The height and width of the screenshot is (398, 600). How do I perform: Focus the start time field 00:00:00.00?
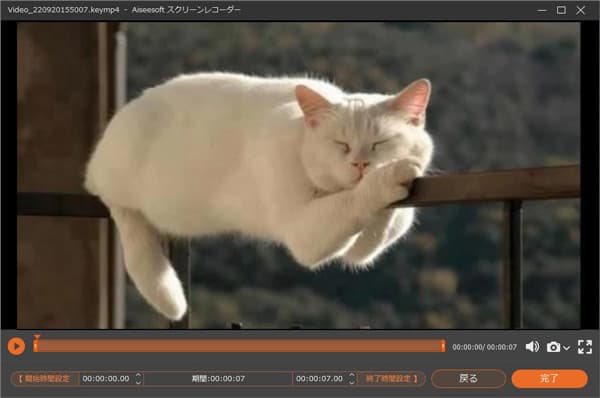click(x=106, y=379)
